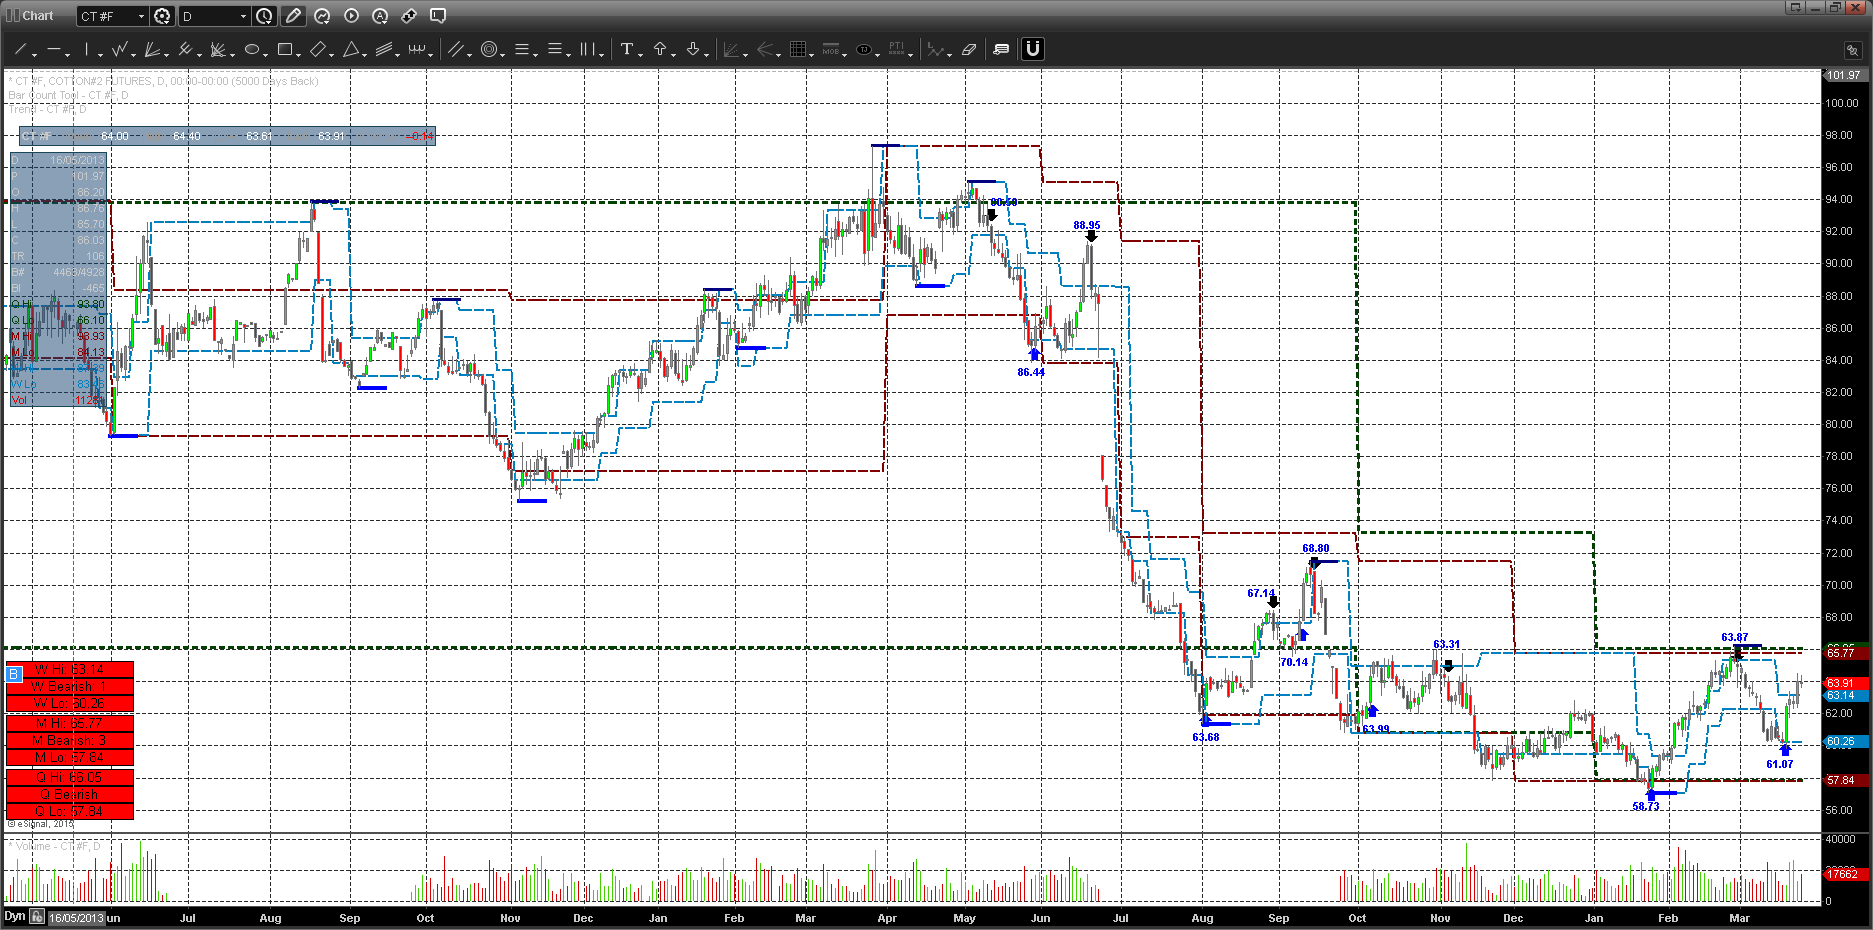Click the eraser tool icon
This screenshot has height=930, width=1873.
[x=968, y=49]
